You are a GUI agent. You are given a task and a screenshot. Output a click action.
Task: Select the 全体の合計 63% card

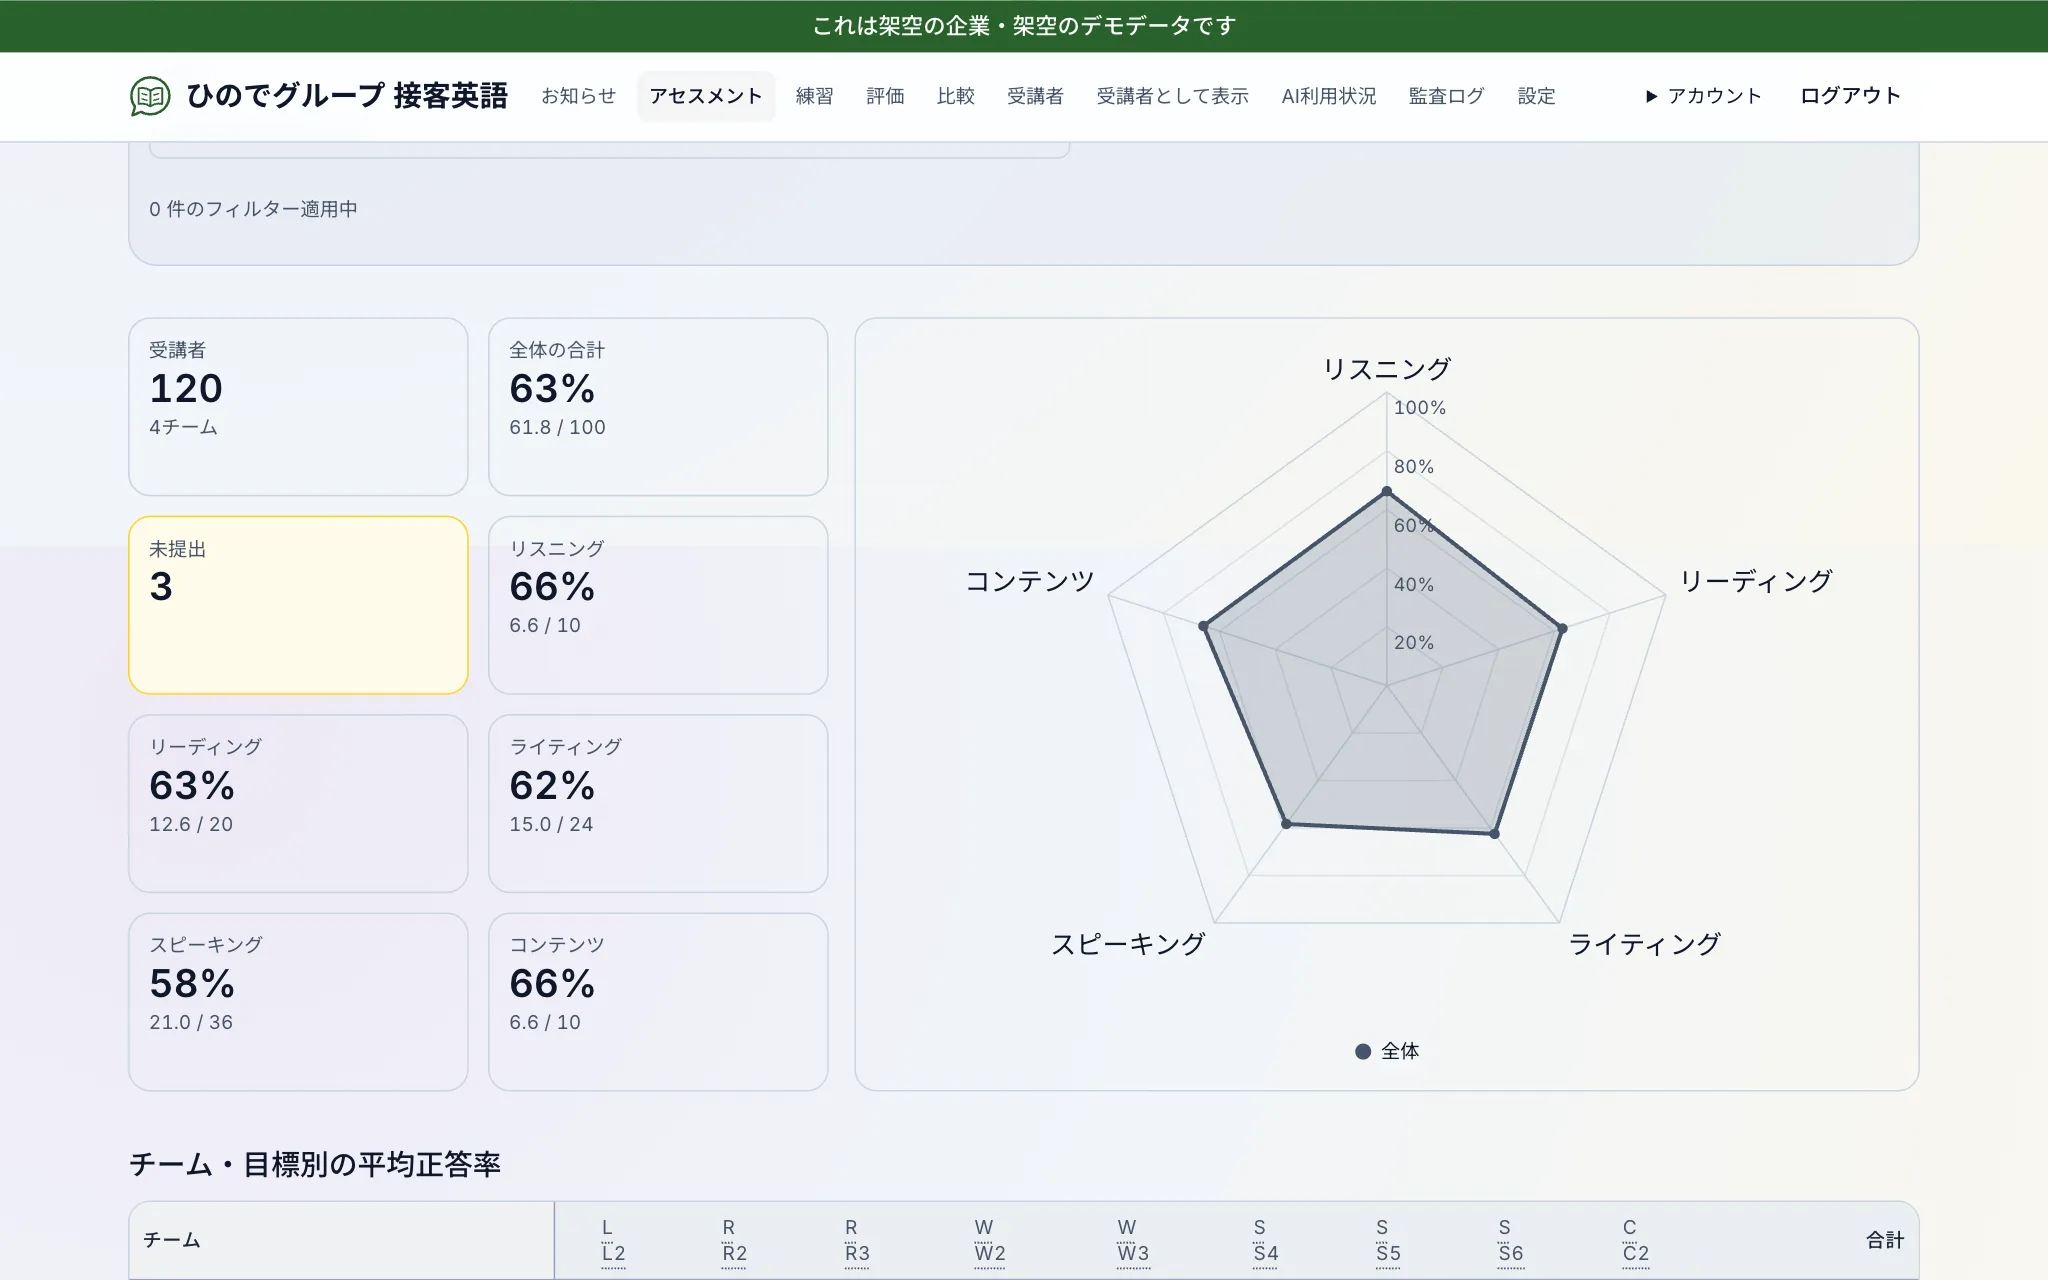point(658,406)
